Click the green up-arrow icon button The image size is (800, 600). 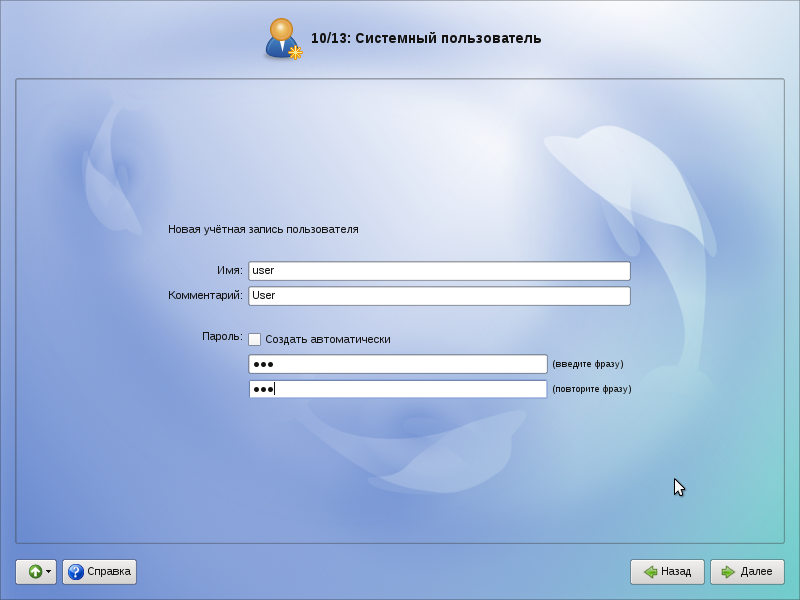click(x=33, y=572)
